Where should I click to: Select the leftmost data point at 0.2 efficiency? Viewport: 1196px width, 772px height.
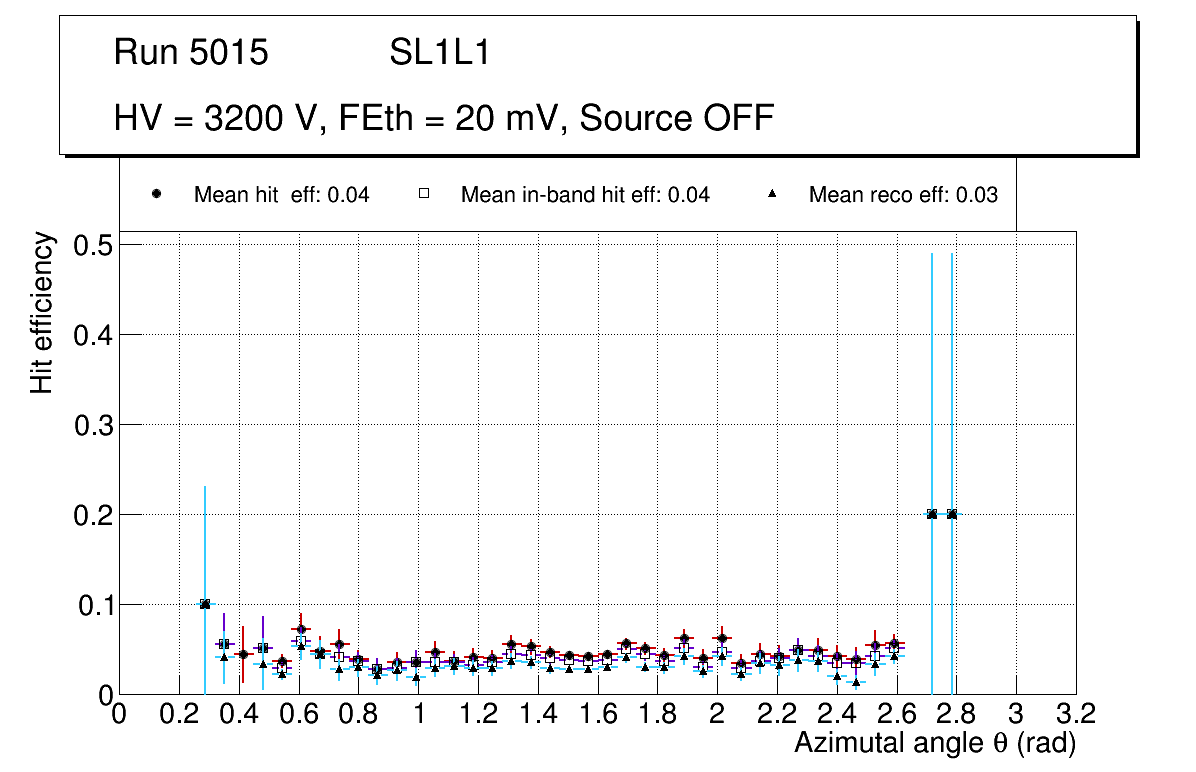(x=932, y=514)
